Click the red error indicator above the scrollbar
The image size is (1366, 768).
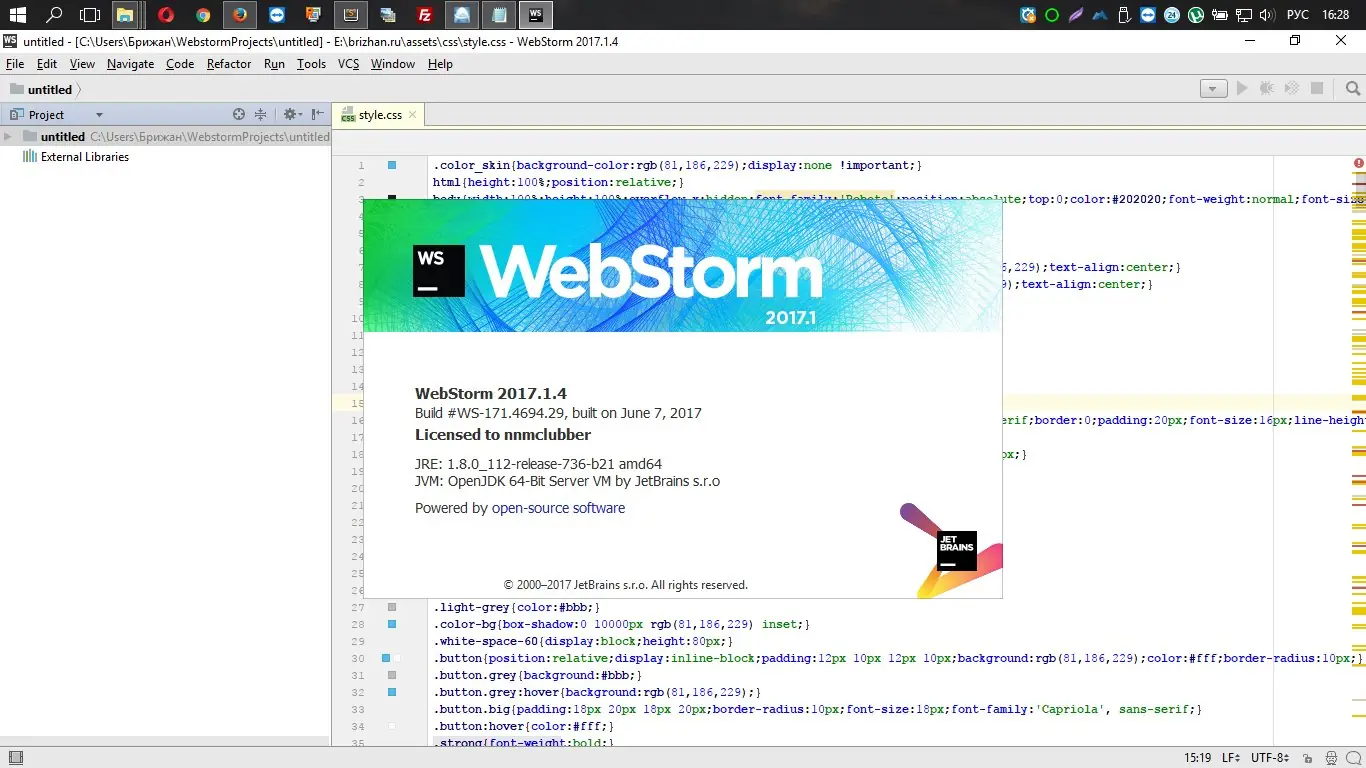pyautogui.click(x=1359, y=163)
